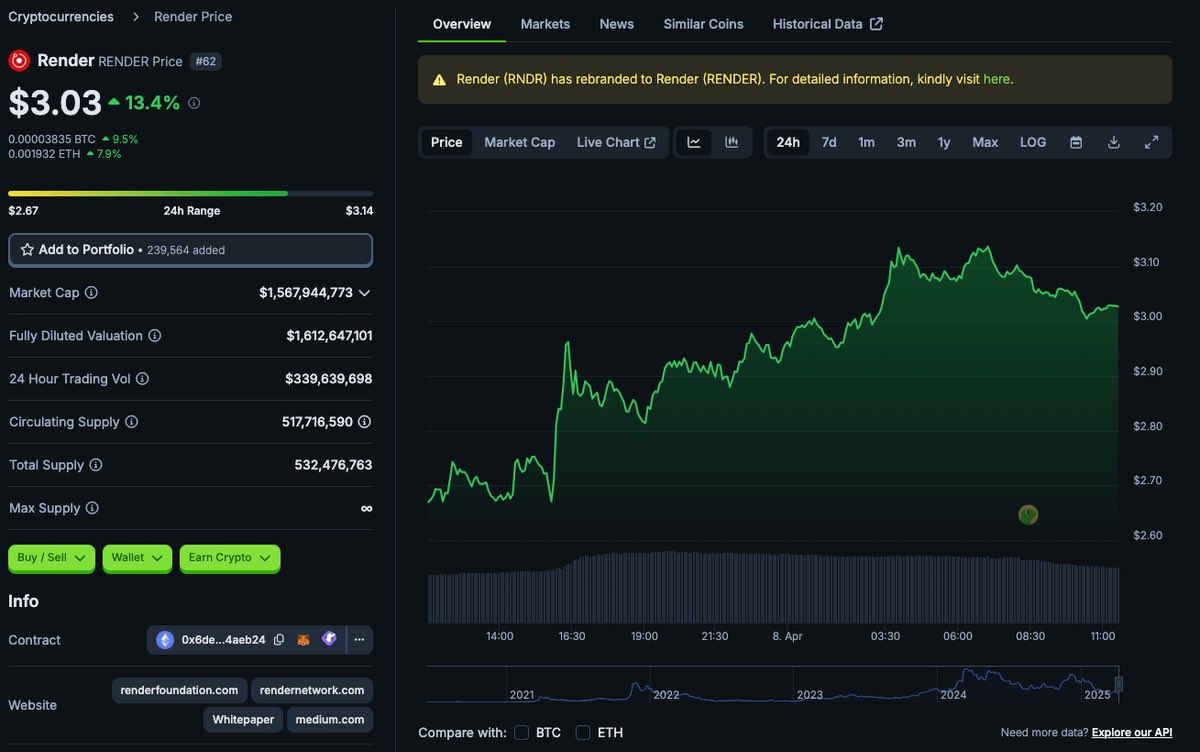Open the Historical Data tab
The height and width of the screenshot is (752, 1200).
(x=828, y=24)
